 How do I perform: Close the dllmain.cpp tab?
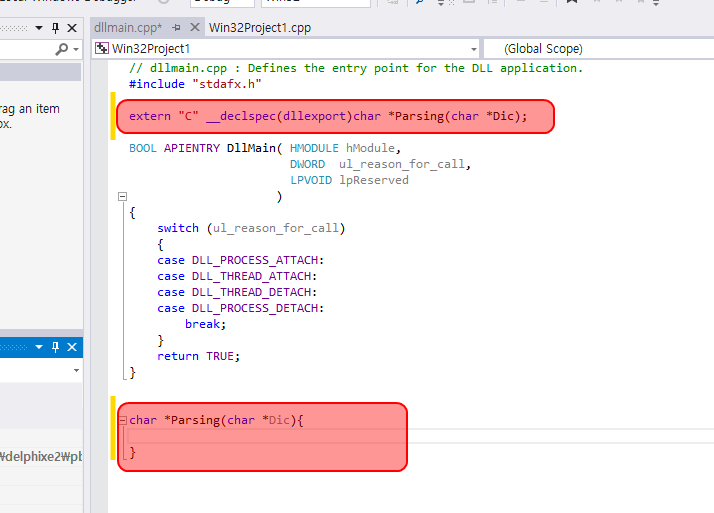(x=194, y=27)
